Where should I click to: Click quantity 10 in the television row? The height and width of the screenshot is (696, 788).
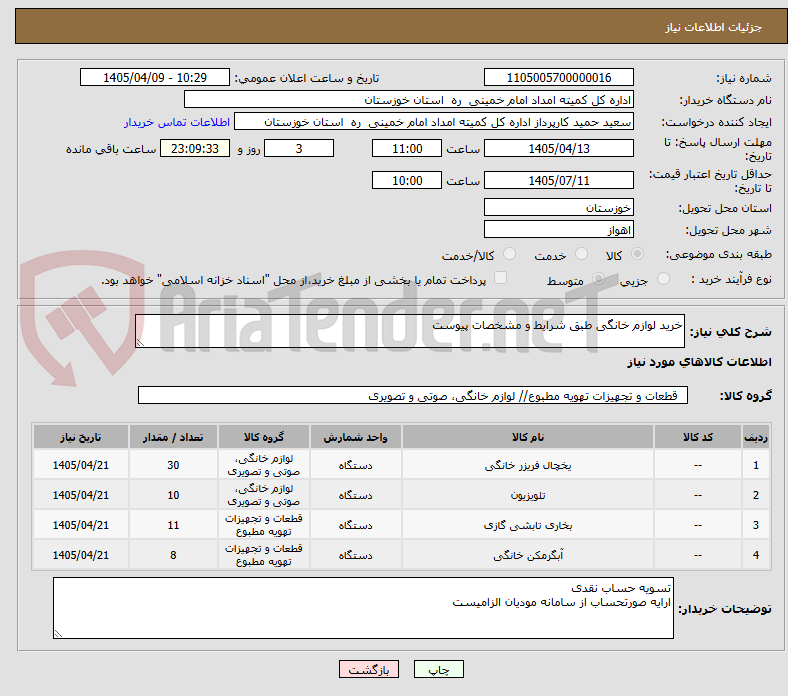click(173, 495)
